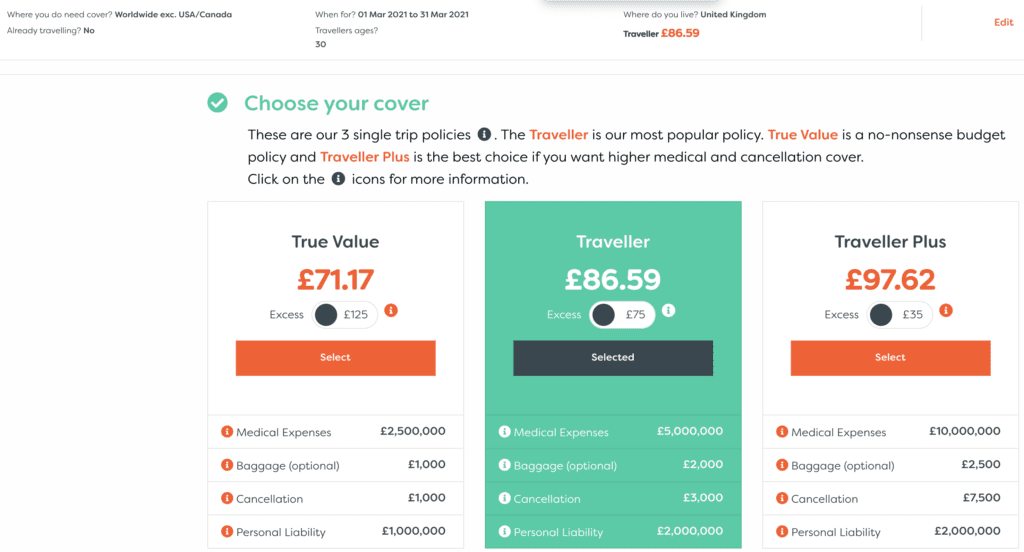This screenshot has height=552, width=1024.
Task: Toggle the Traveller £75 excess switch
Action: pos(619,315)
